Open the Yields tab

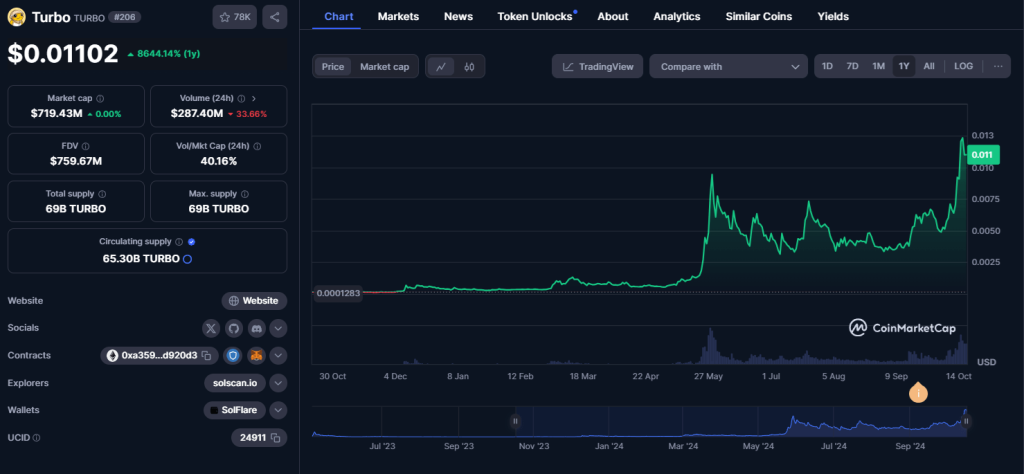pos(833,16)
